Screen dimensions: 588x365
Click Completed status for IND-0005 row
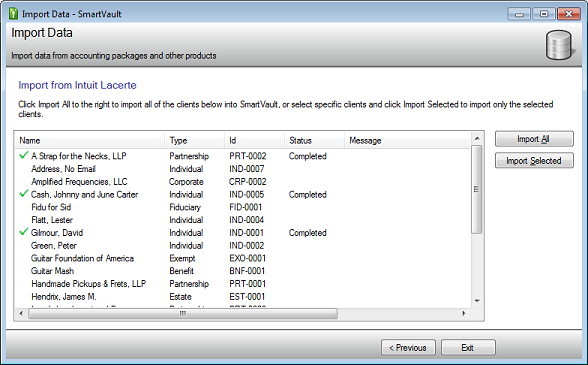pyautogui.click(x=308, y=194)
